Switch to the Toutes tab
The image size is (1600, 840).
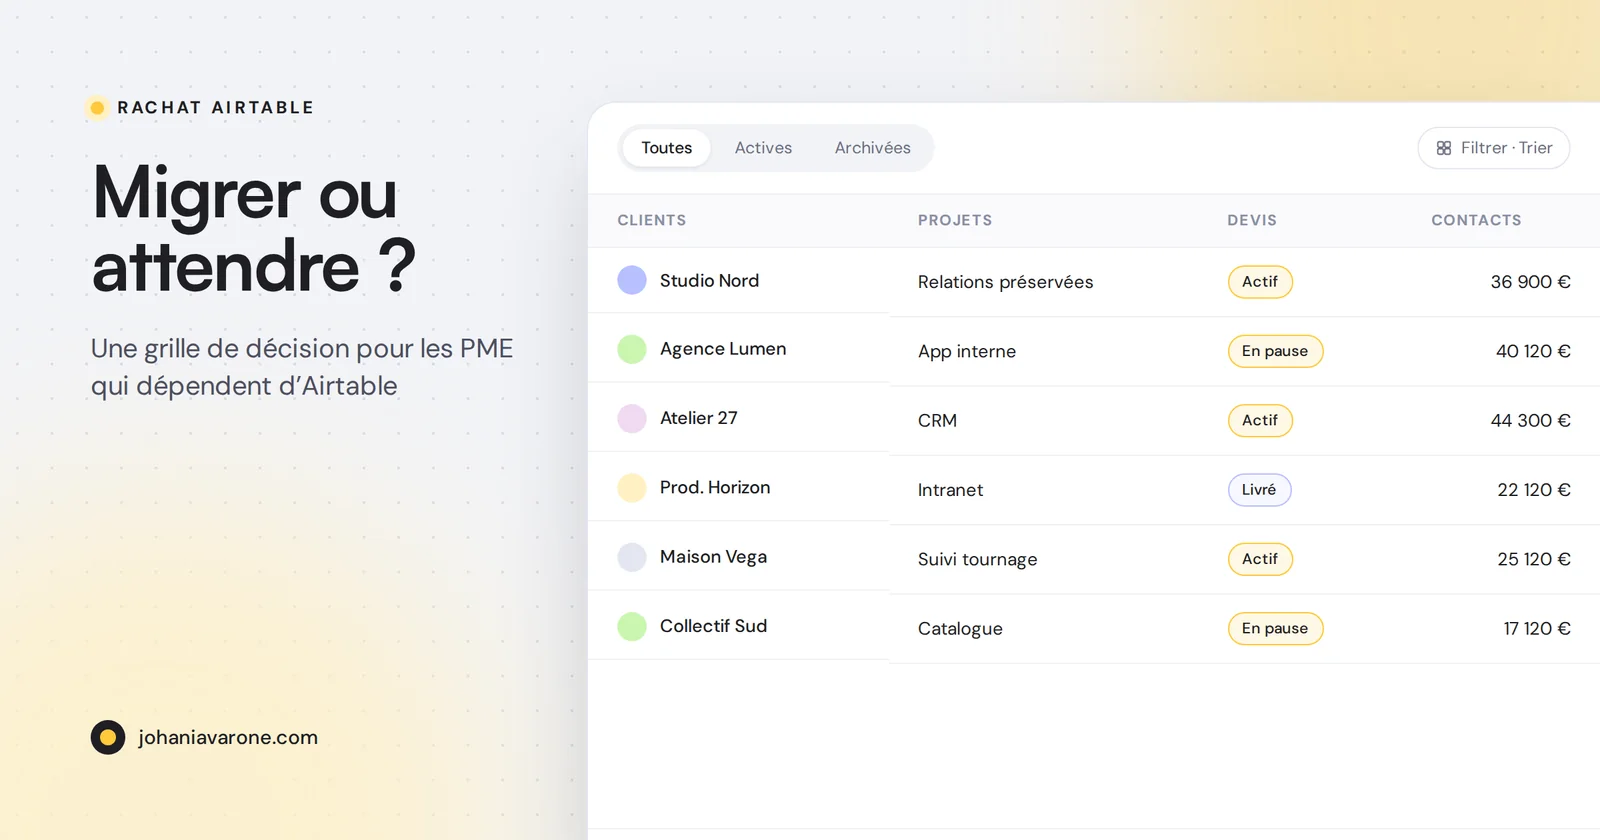point(666,148)
